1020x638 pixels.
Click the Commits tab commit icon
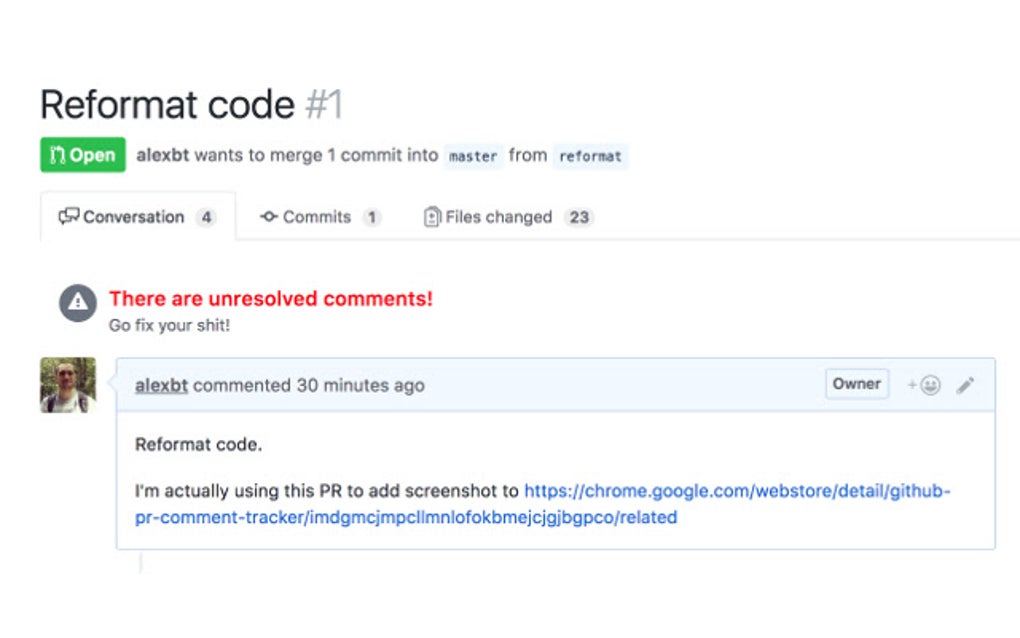(x=268, y=217)
